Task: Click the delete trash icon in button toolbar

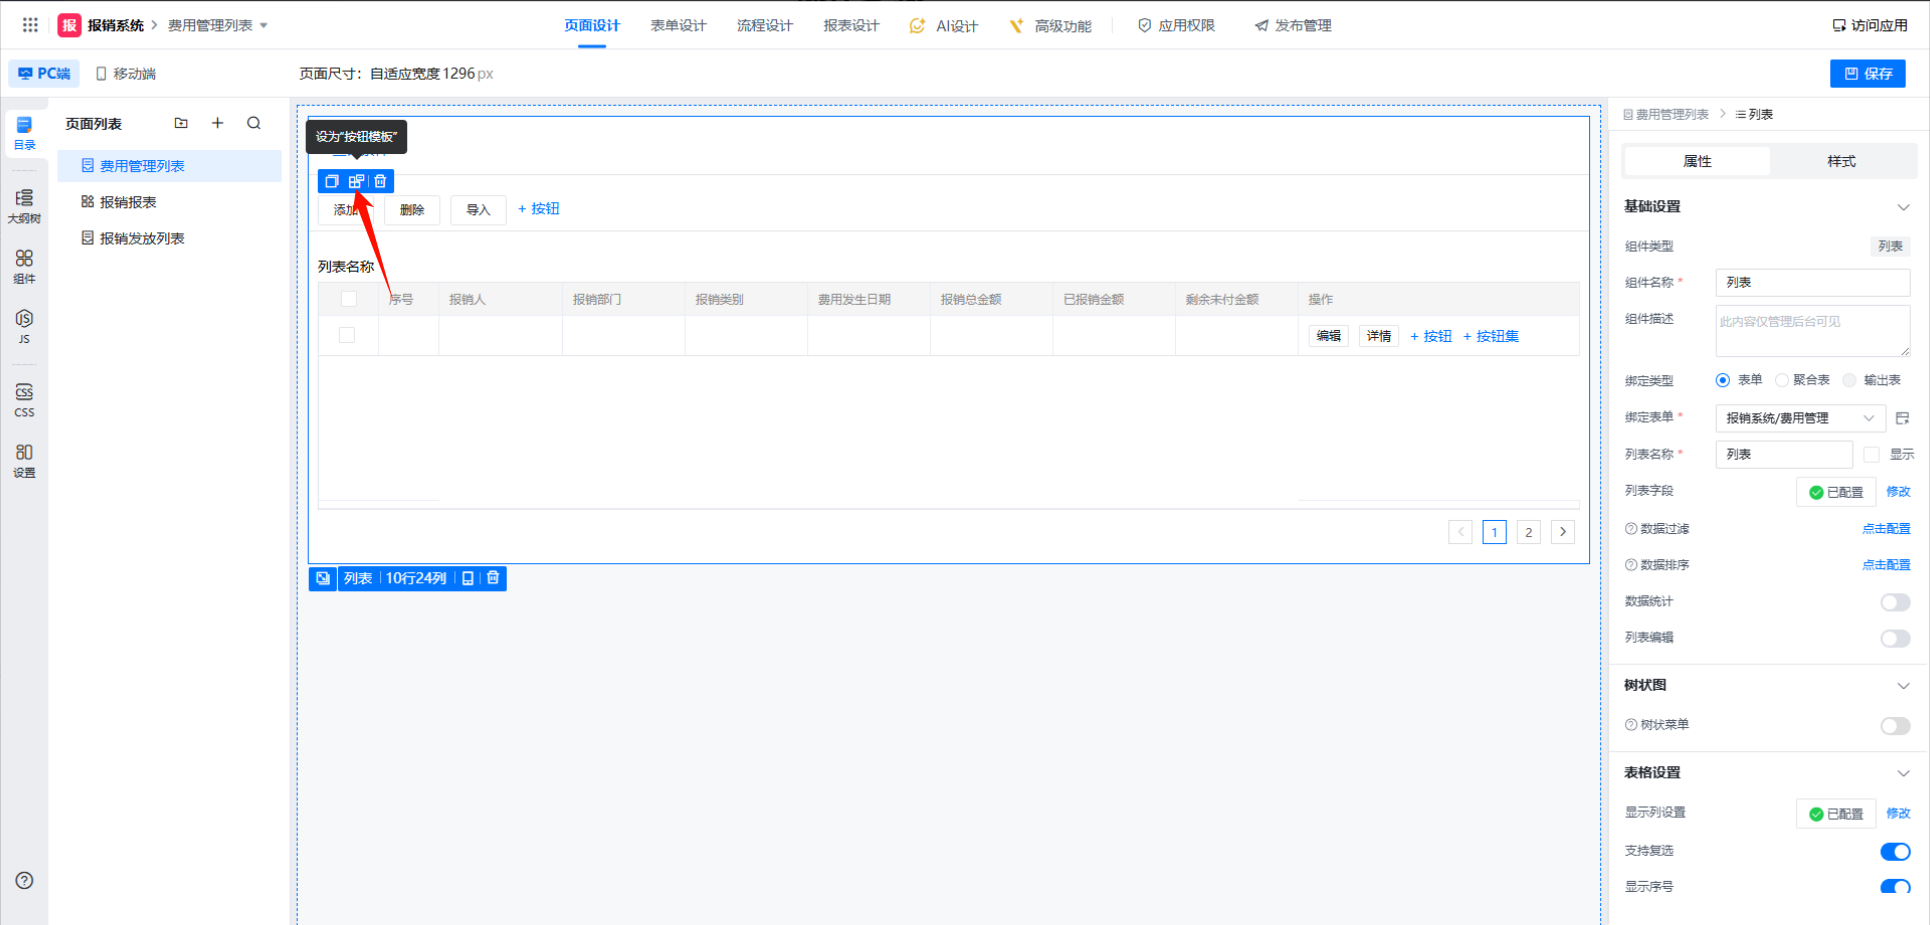Action: [380, 181]
